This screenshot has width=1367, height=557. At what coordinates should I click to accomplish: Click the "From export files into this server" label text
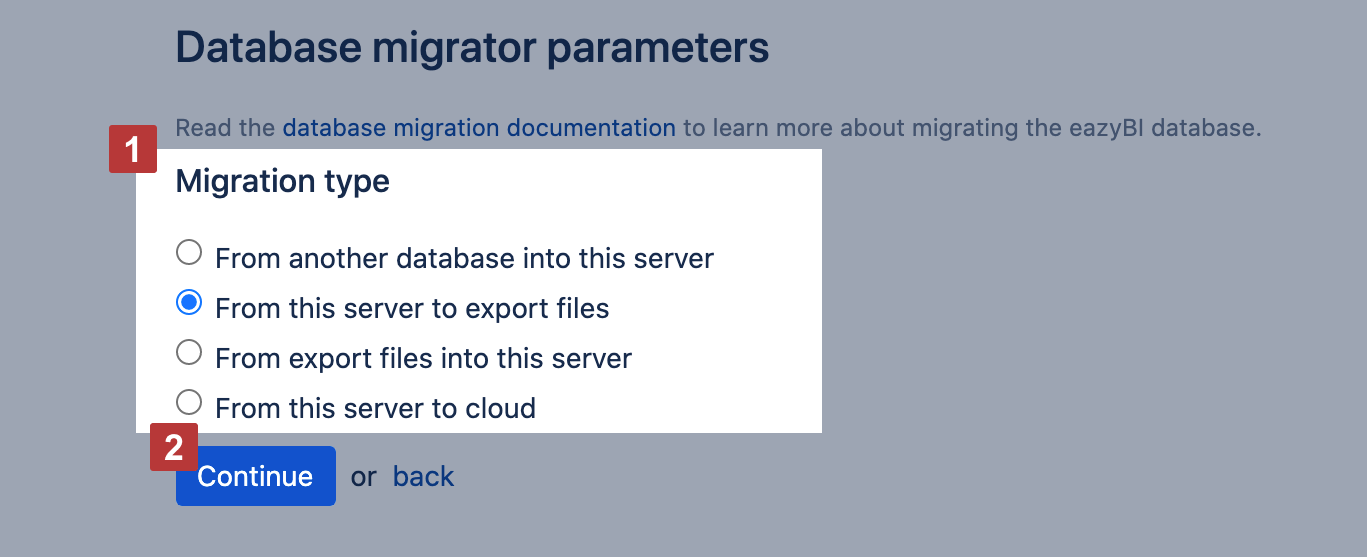[423, 358]
